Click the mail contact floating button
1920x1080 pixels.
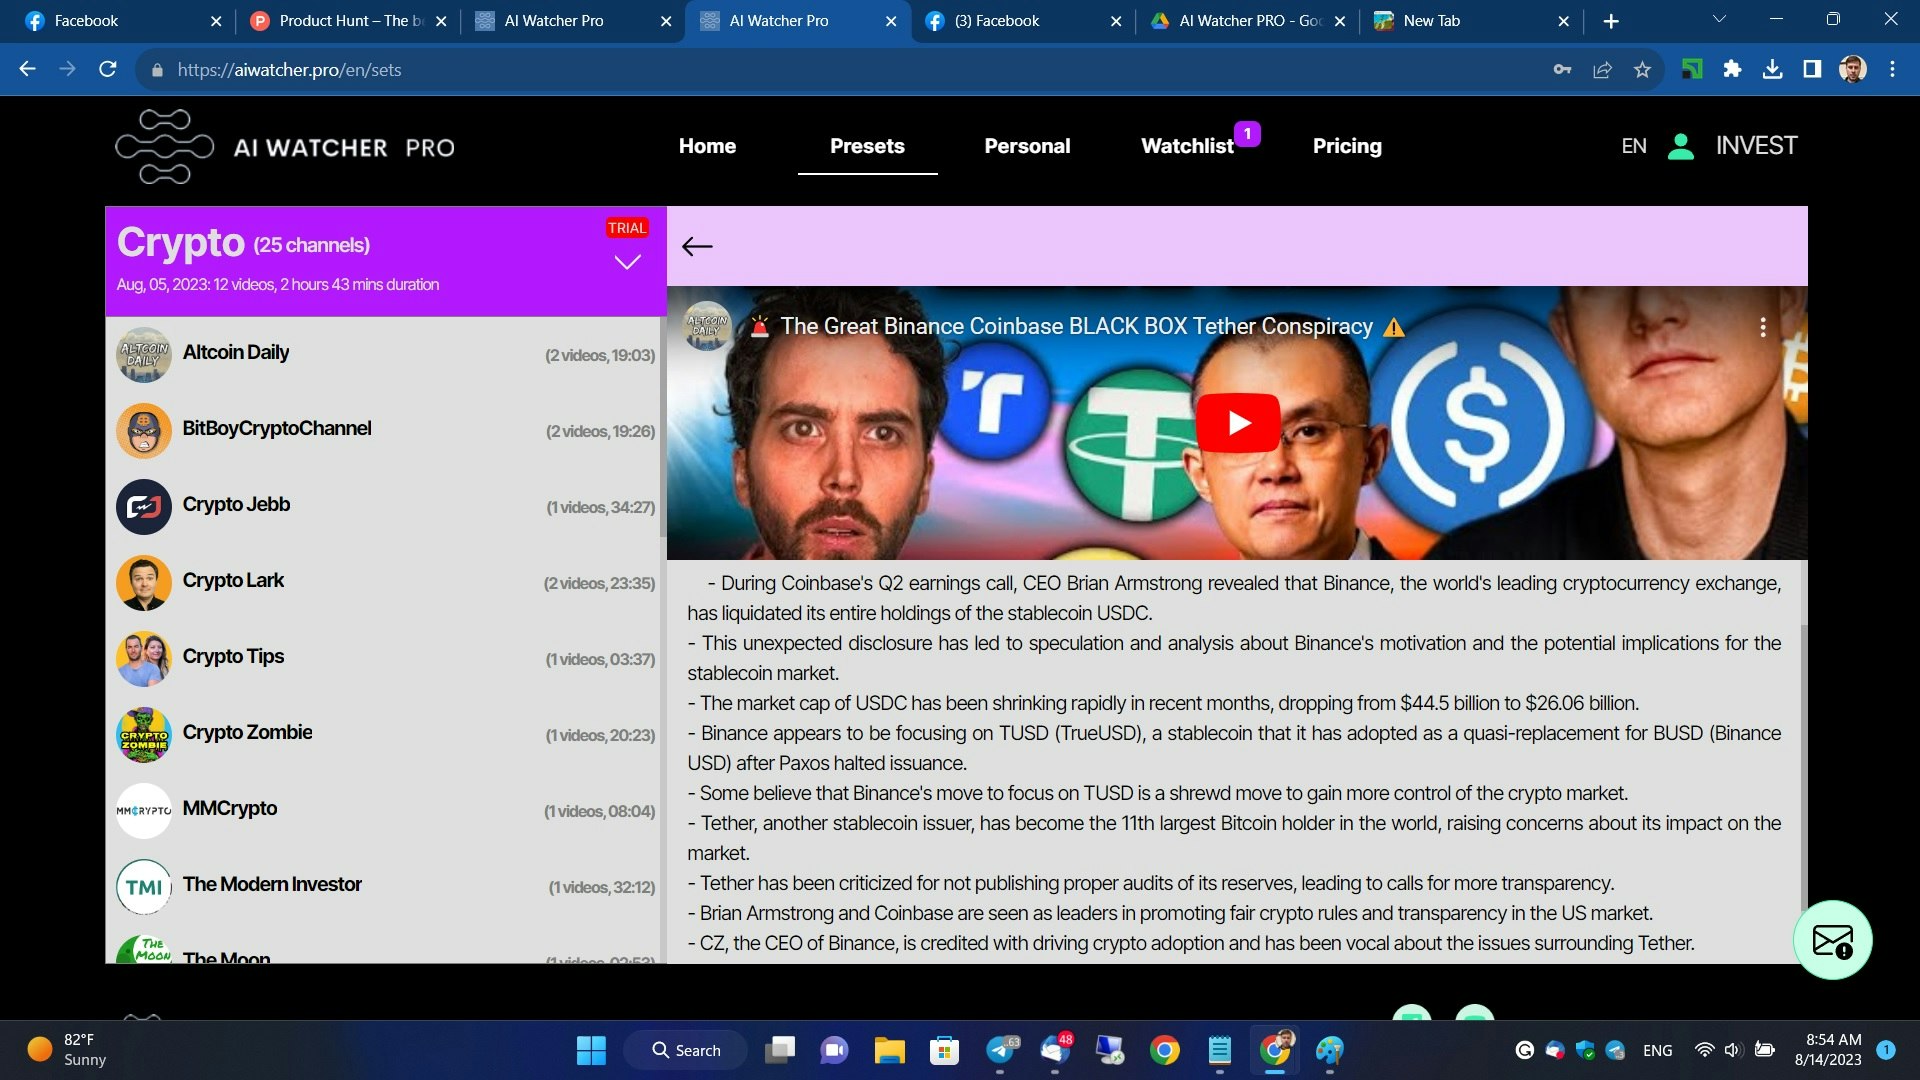[1832, 940]
